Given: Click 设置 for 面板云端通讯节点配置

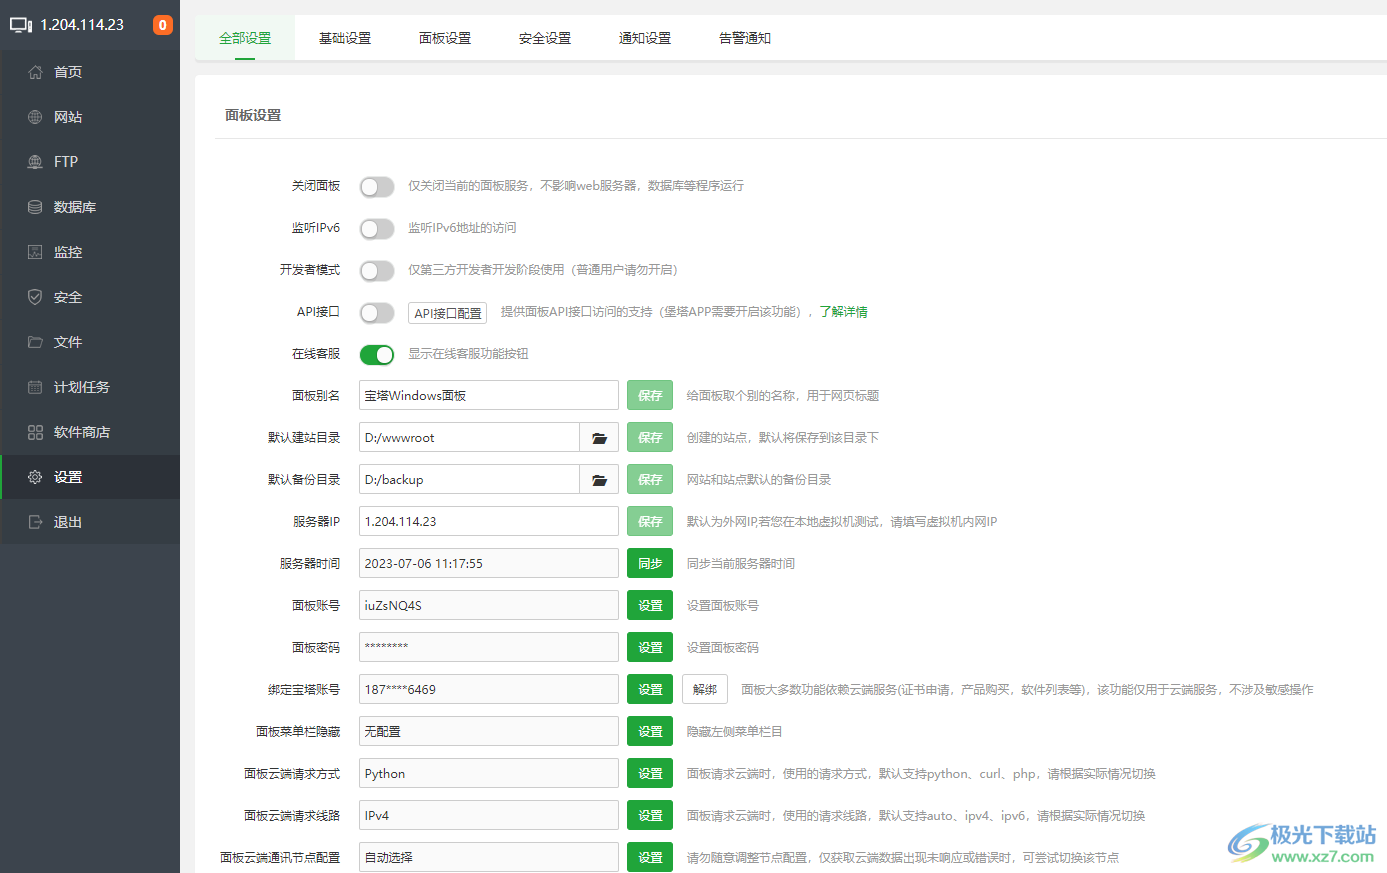Looking at the screenshot, I should pos(650,858).
